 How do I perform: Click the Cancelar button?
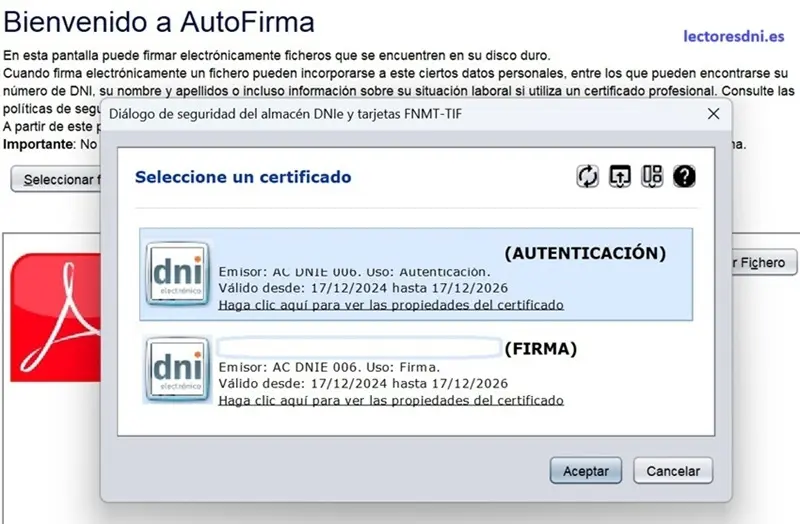pos(673,470)
